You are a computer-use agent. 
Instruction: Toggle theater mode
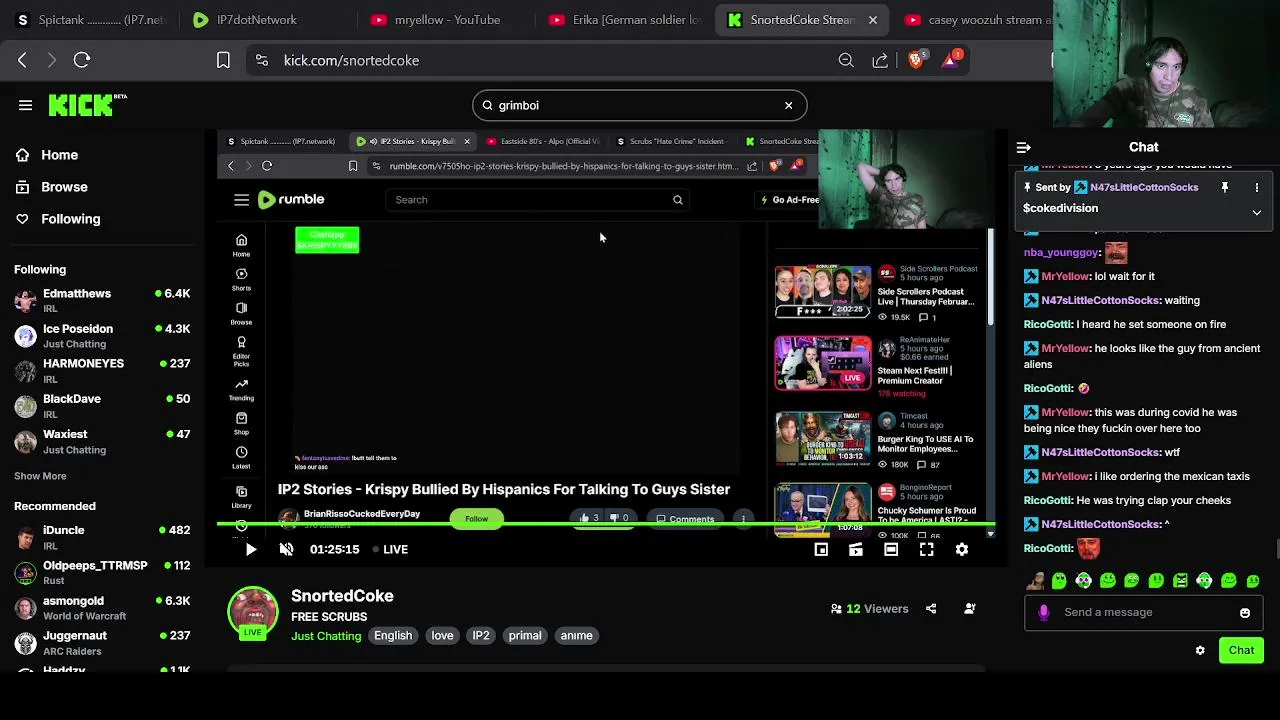[891, 549]
